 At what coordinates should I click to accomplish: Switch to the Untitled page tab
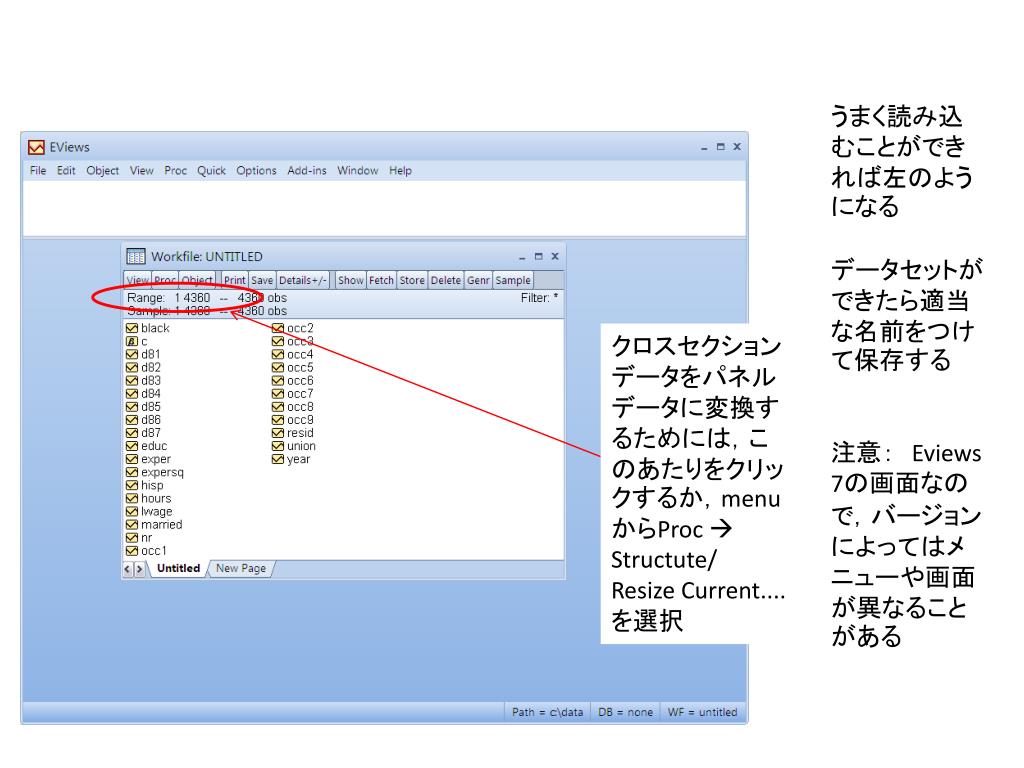(178, 569)
